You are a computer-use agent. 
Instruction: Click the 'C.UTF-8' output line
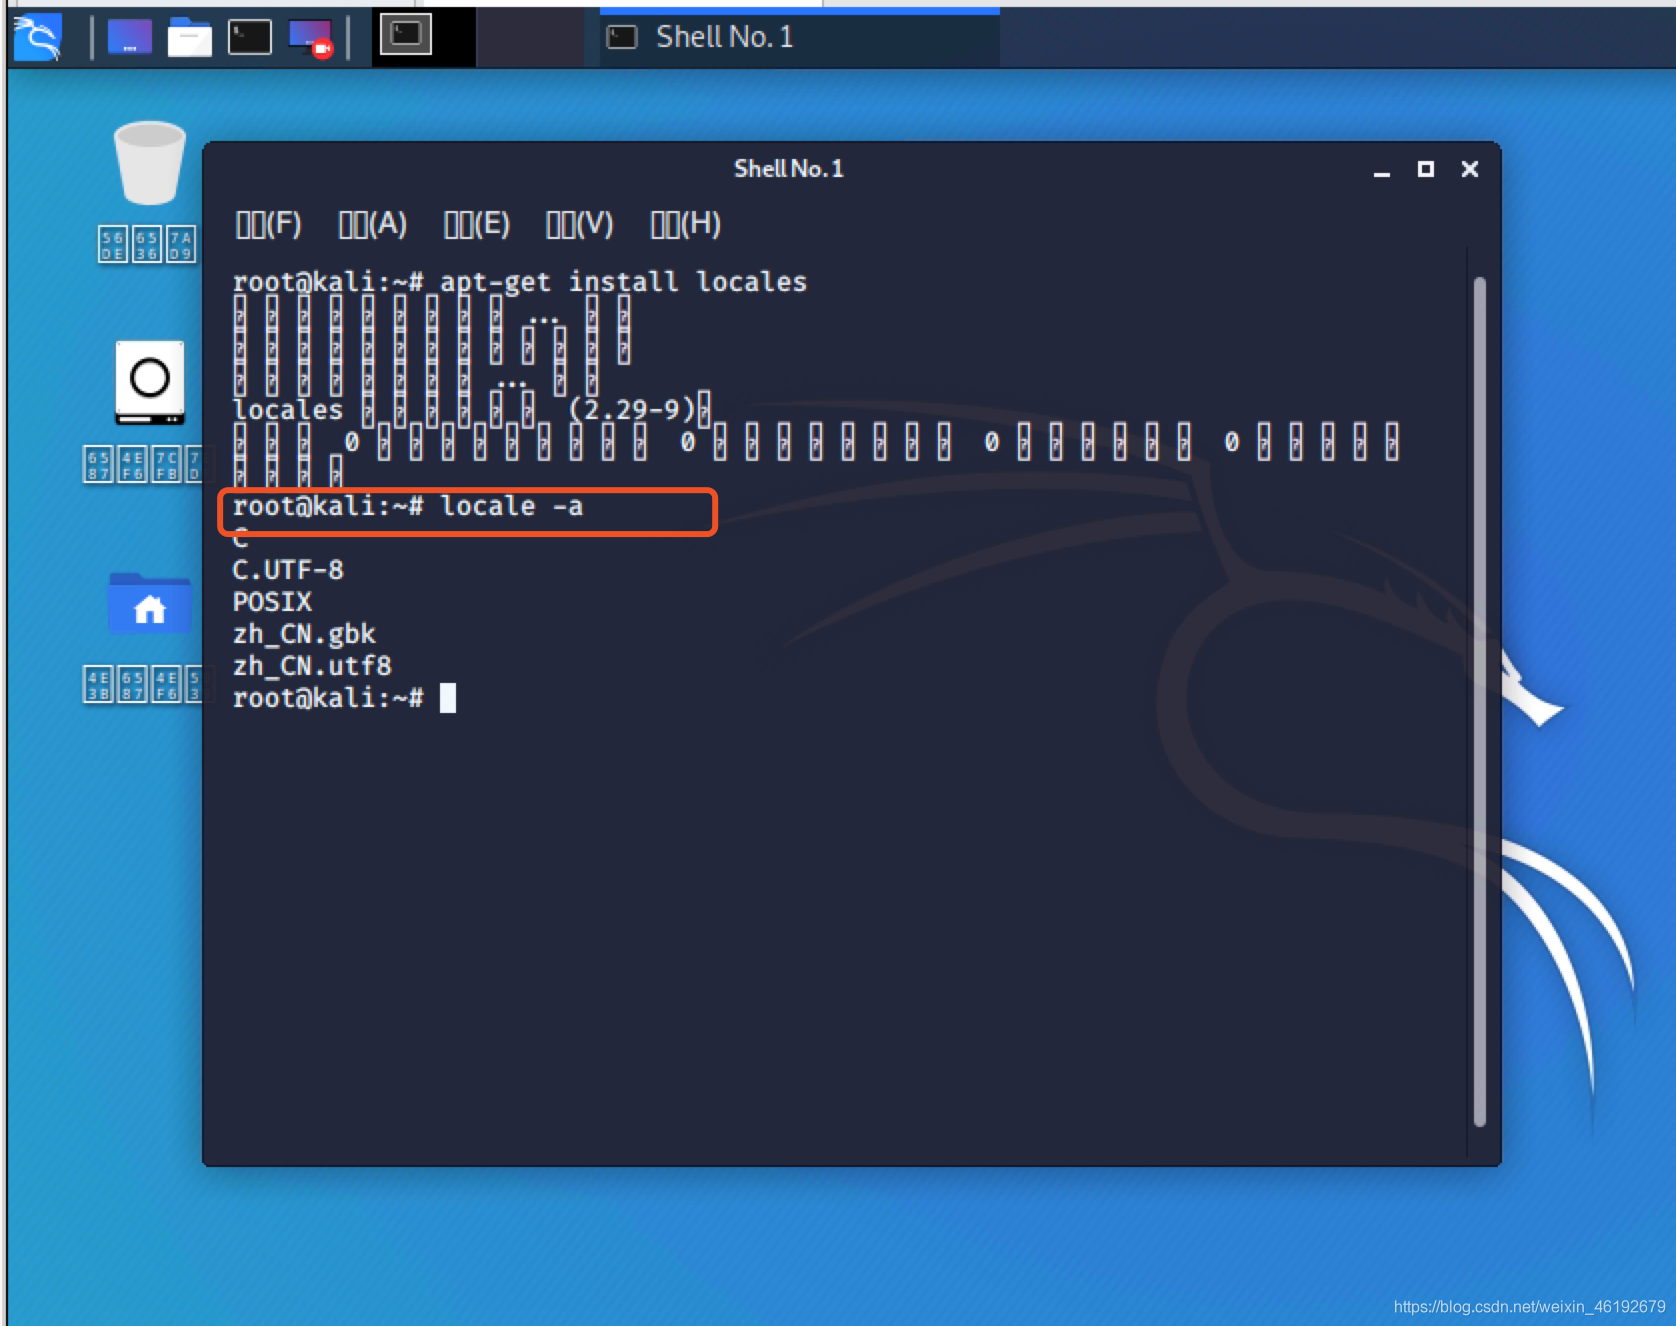288,570
